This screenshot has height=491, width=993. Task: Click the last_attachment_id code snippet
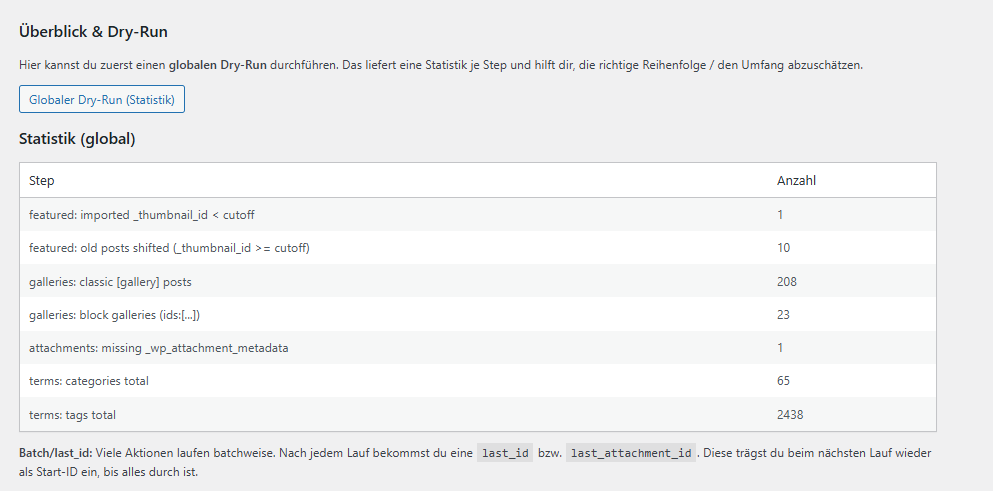pos(631,453)
